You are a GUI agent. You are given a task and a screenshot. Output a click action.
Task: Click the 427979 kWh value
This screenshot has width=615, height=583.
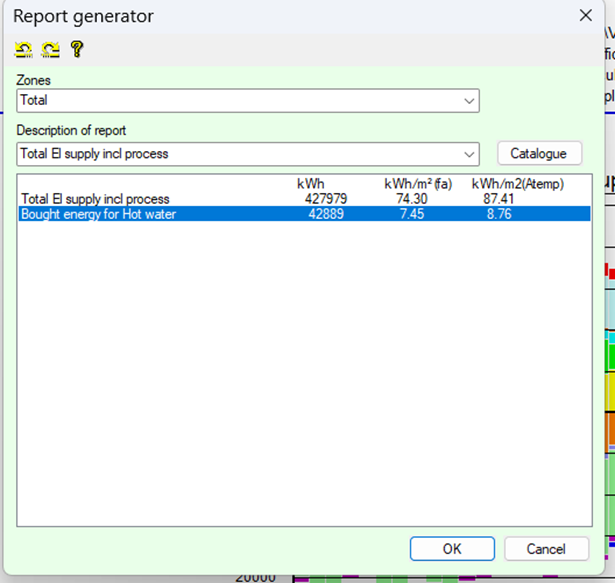(327, 199)
